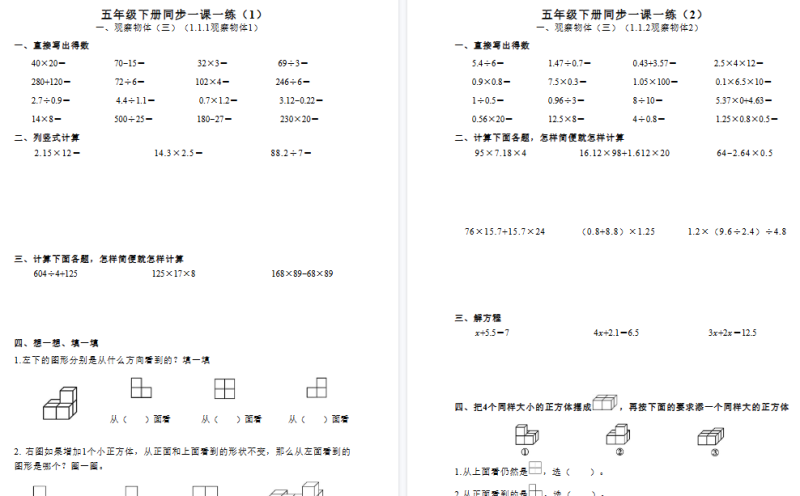This screenshot has width=800, height=496.
Task: Select the problem 246÷6=
Action: click(293, 82)
